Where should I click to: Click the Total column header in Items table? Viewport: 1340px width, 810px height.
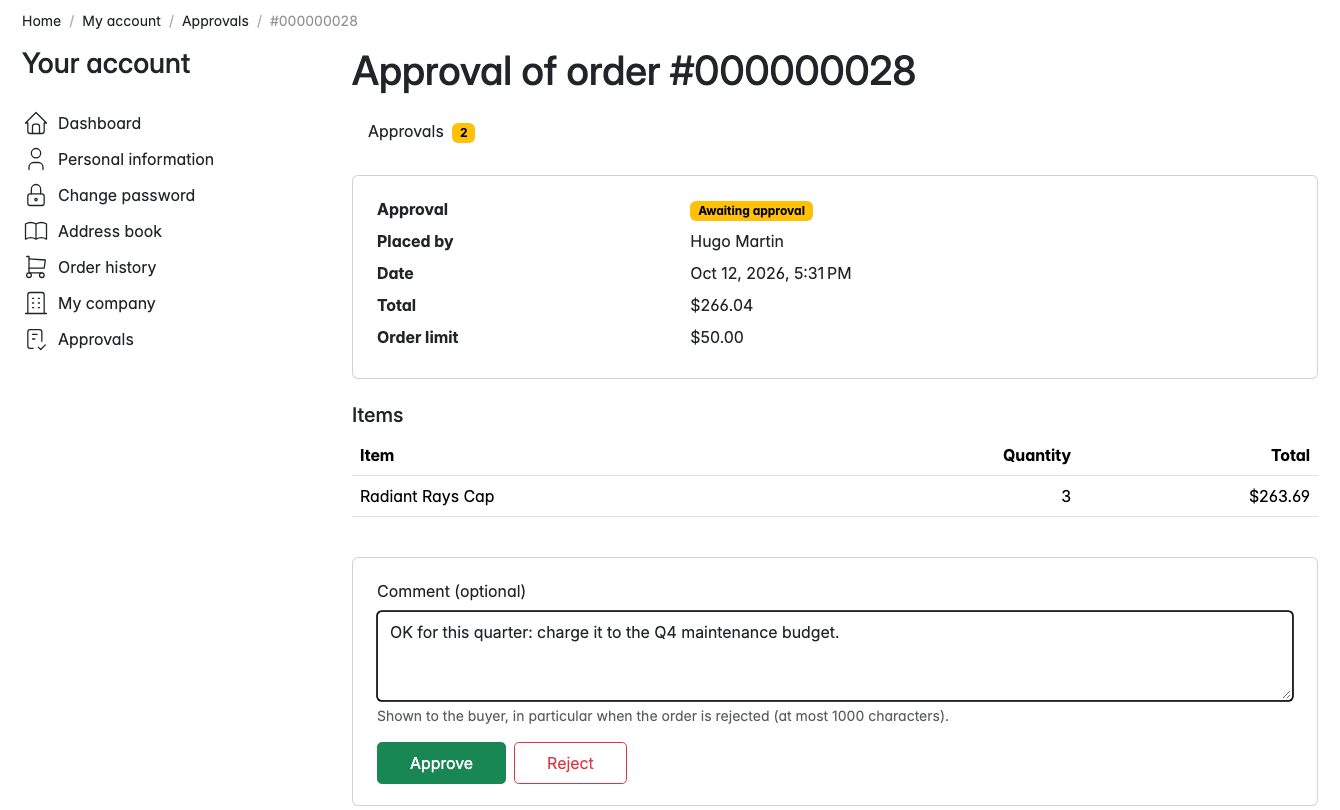coord(1290,455)
